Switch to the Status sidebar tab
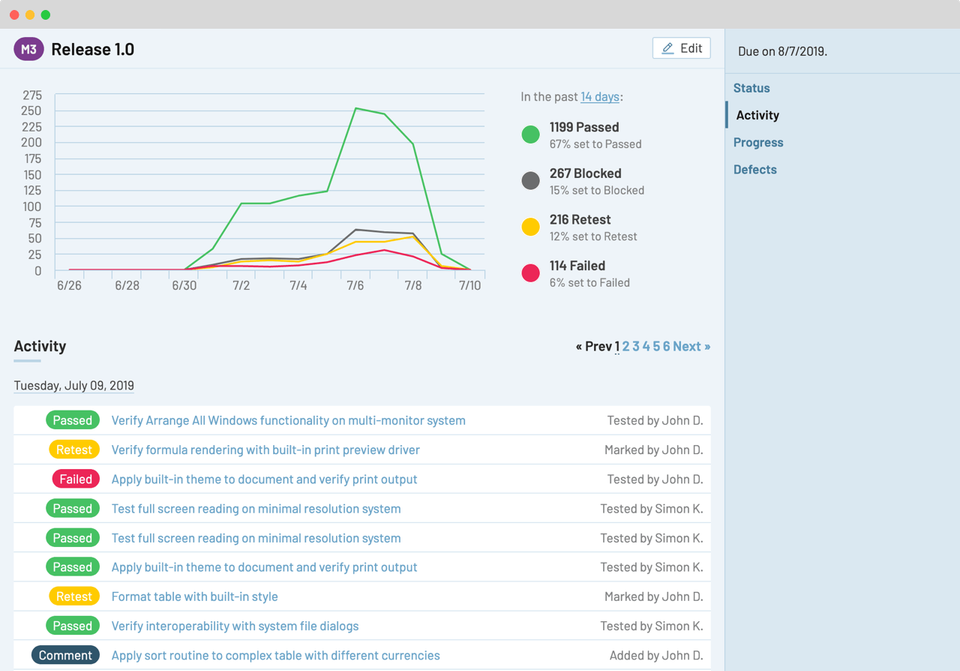This screenshot has height=671, width=960. [751, 88]
